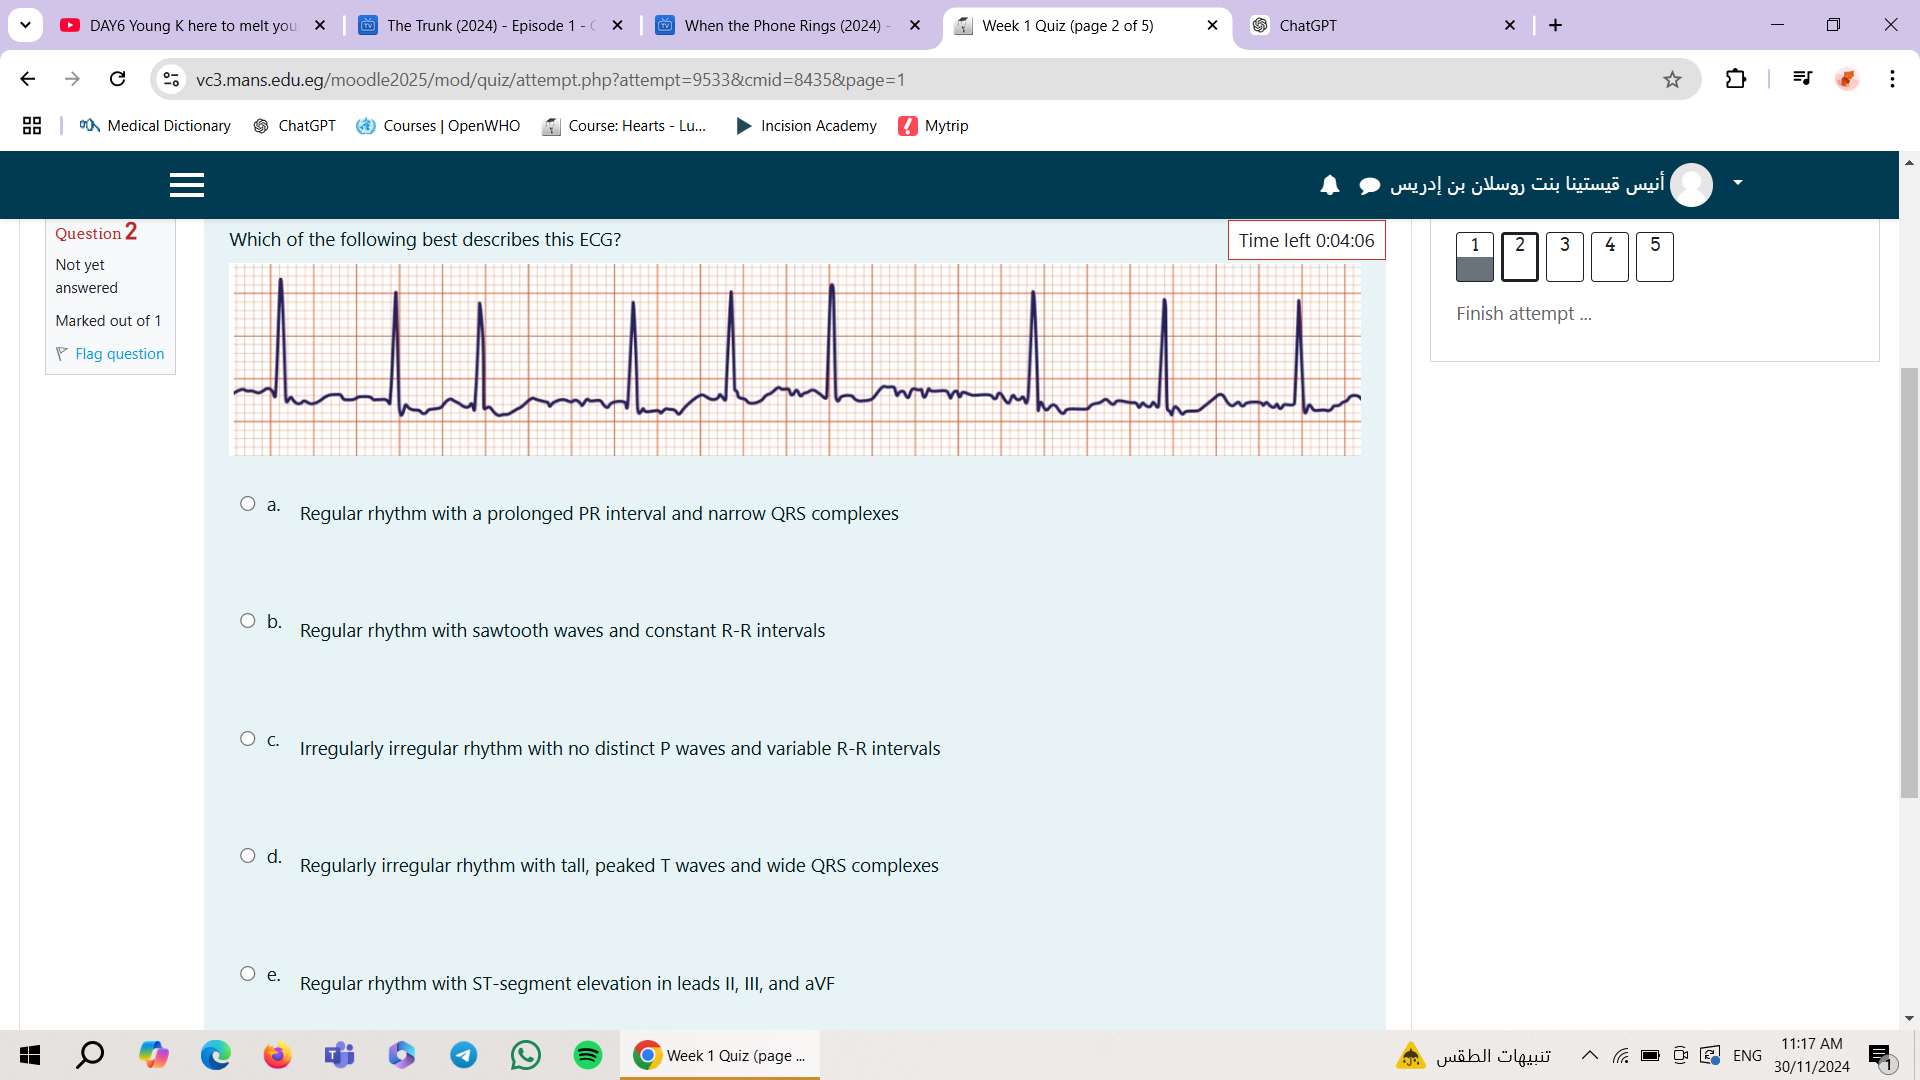This screenshot has height=1080, width=1920.
Task: Open the Course: Hearts bookmark
Action: 624,126
